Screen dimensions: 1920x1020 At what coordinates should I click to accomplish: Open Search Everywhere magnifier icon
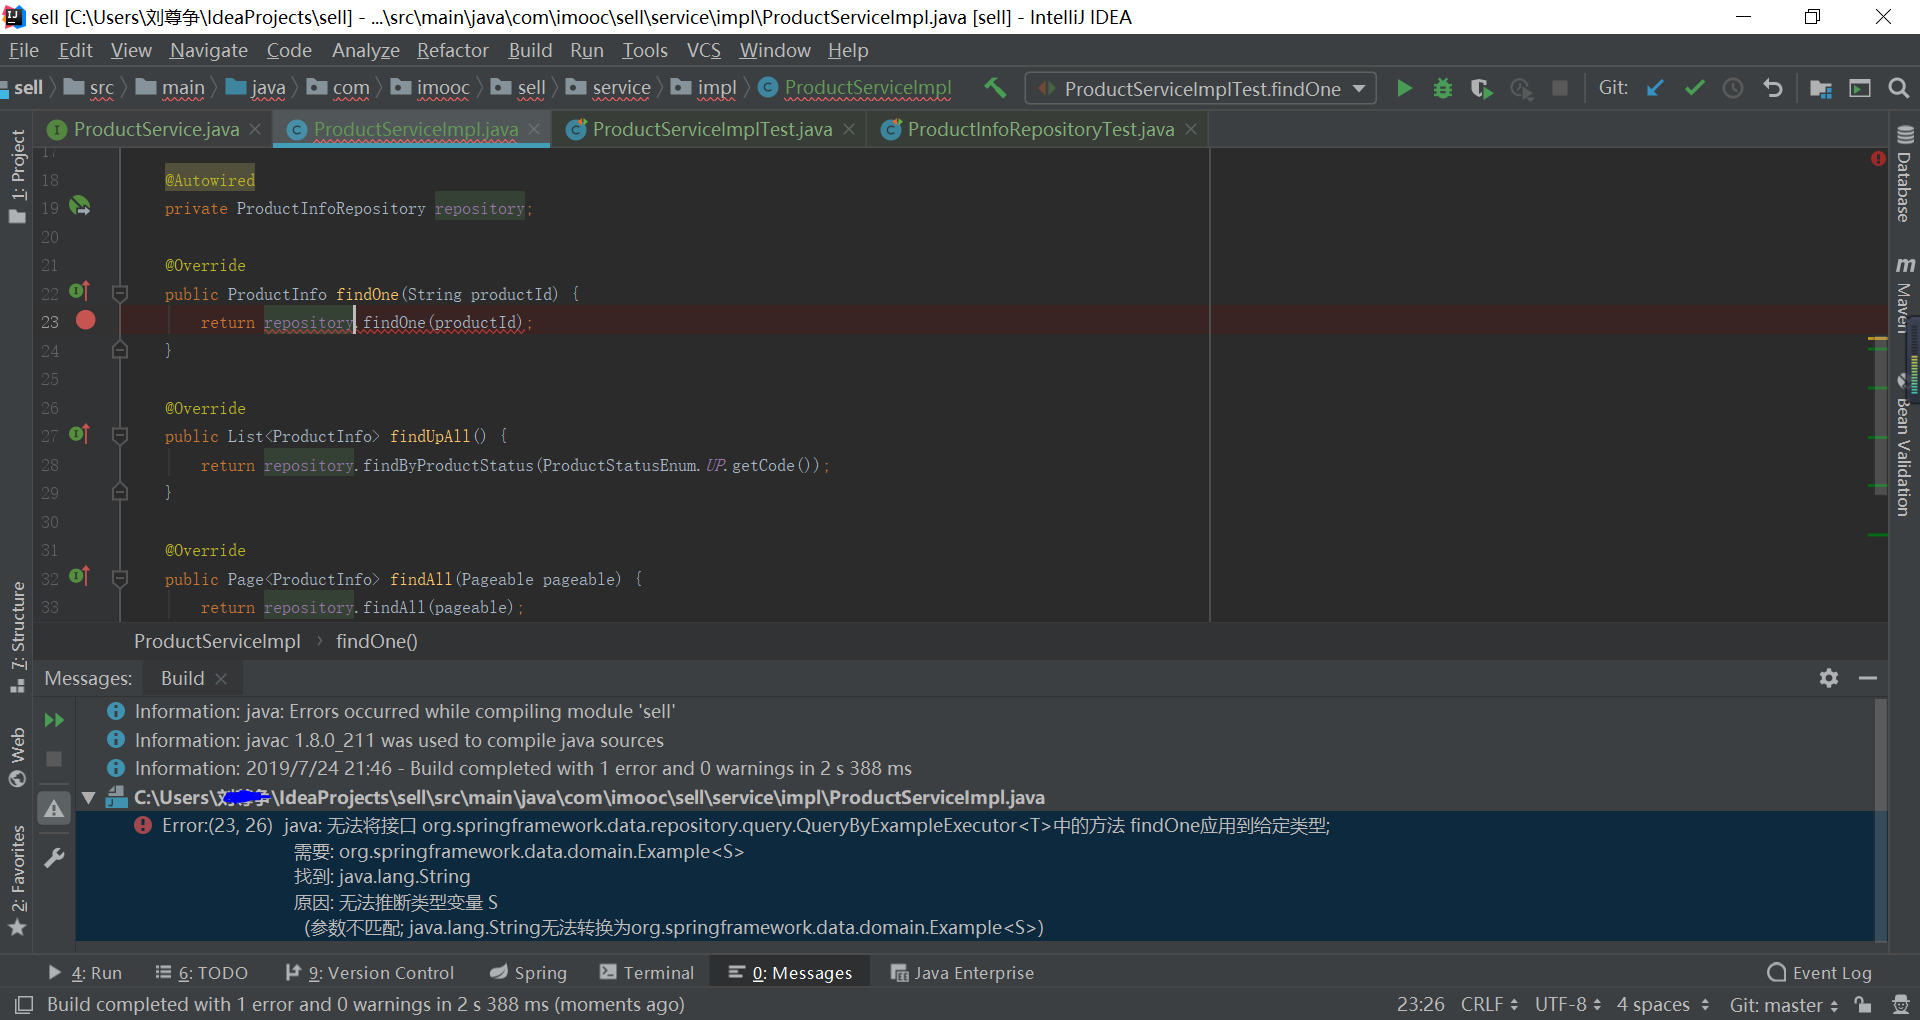pos(1898,88)
